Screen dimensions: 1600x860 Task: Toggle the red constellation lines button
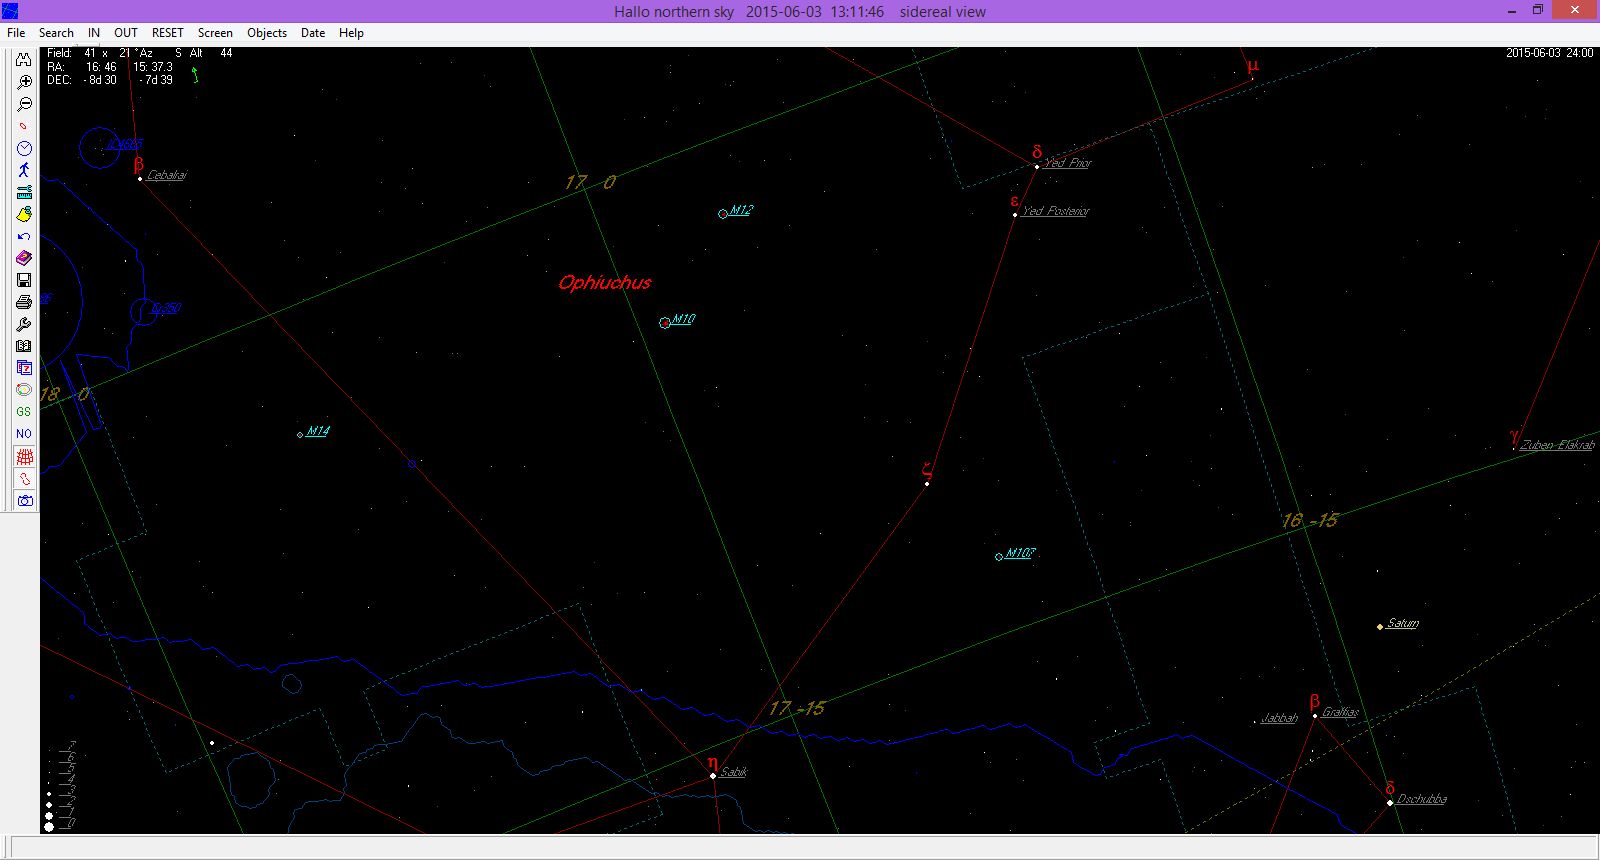click(24, 478)
